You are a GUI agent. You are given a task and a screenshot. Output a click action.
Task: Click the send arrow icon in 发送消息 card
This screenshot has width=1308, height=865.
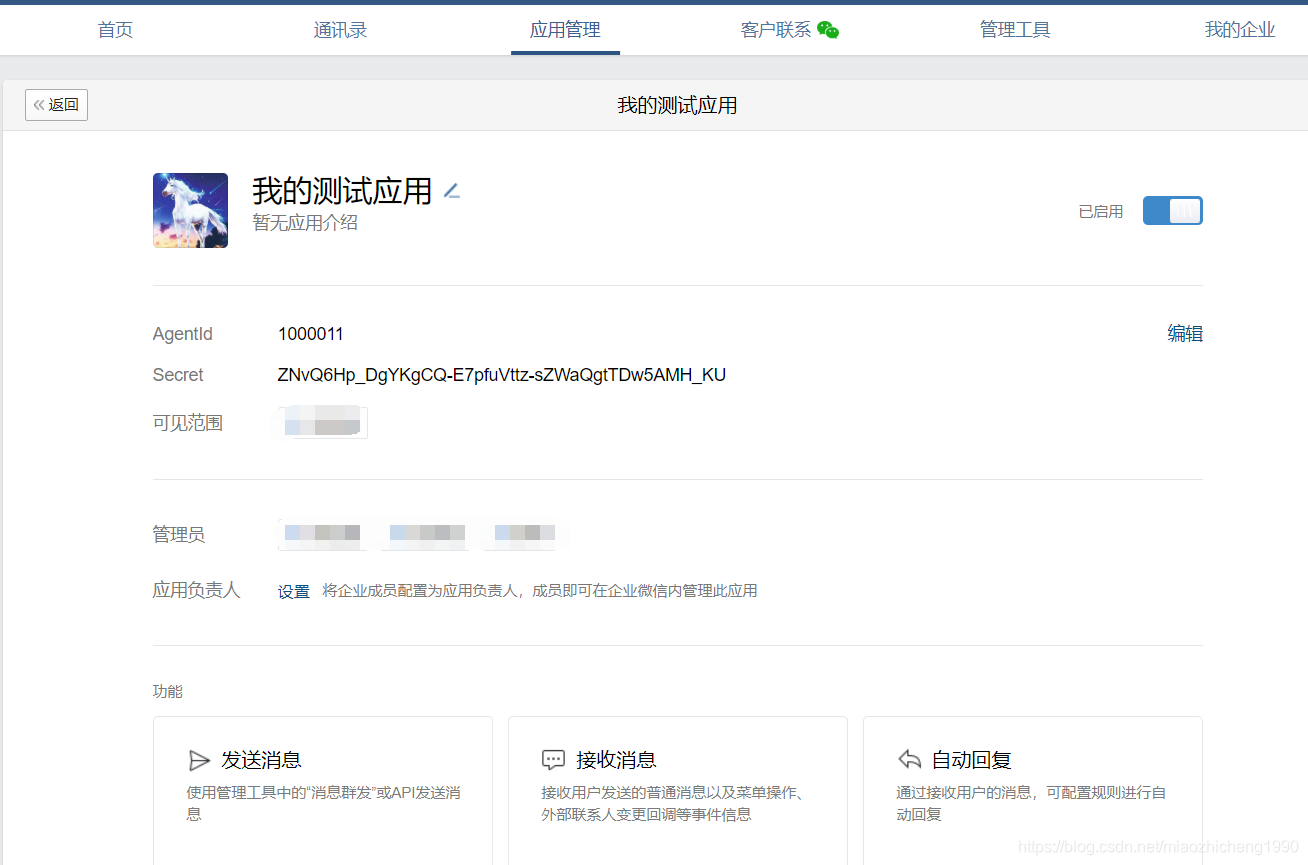(x=199, y=760)
